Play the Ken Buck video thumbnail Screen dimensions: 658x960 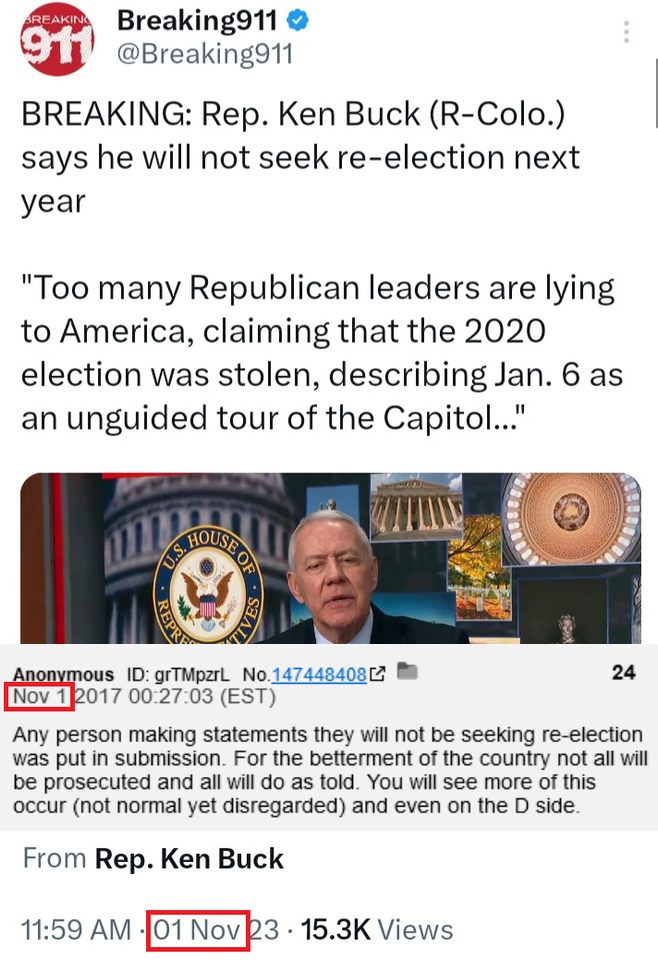pos(331,558)
